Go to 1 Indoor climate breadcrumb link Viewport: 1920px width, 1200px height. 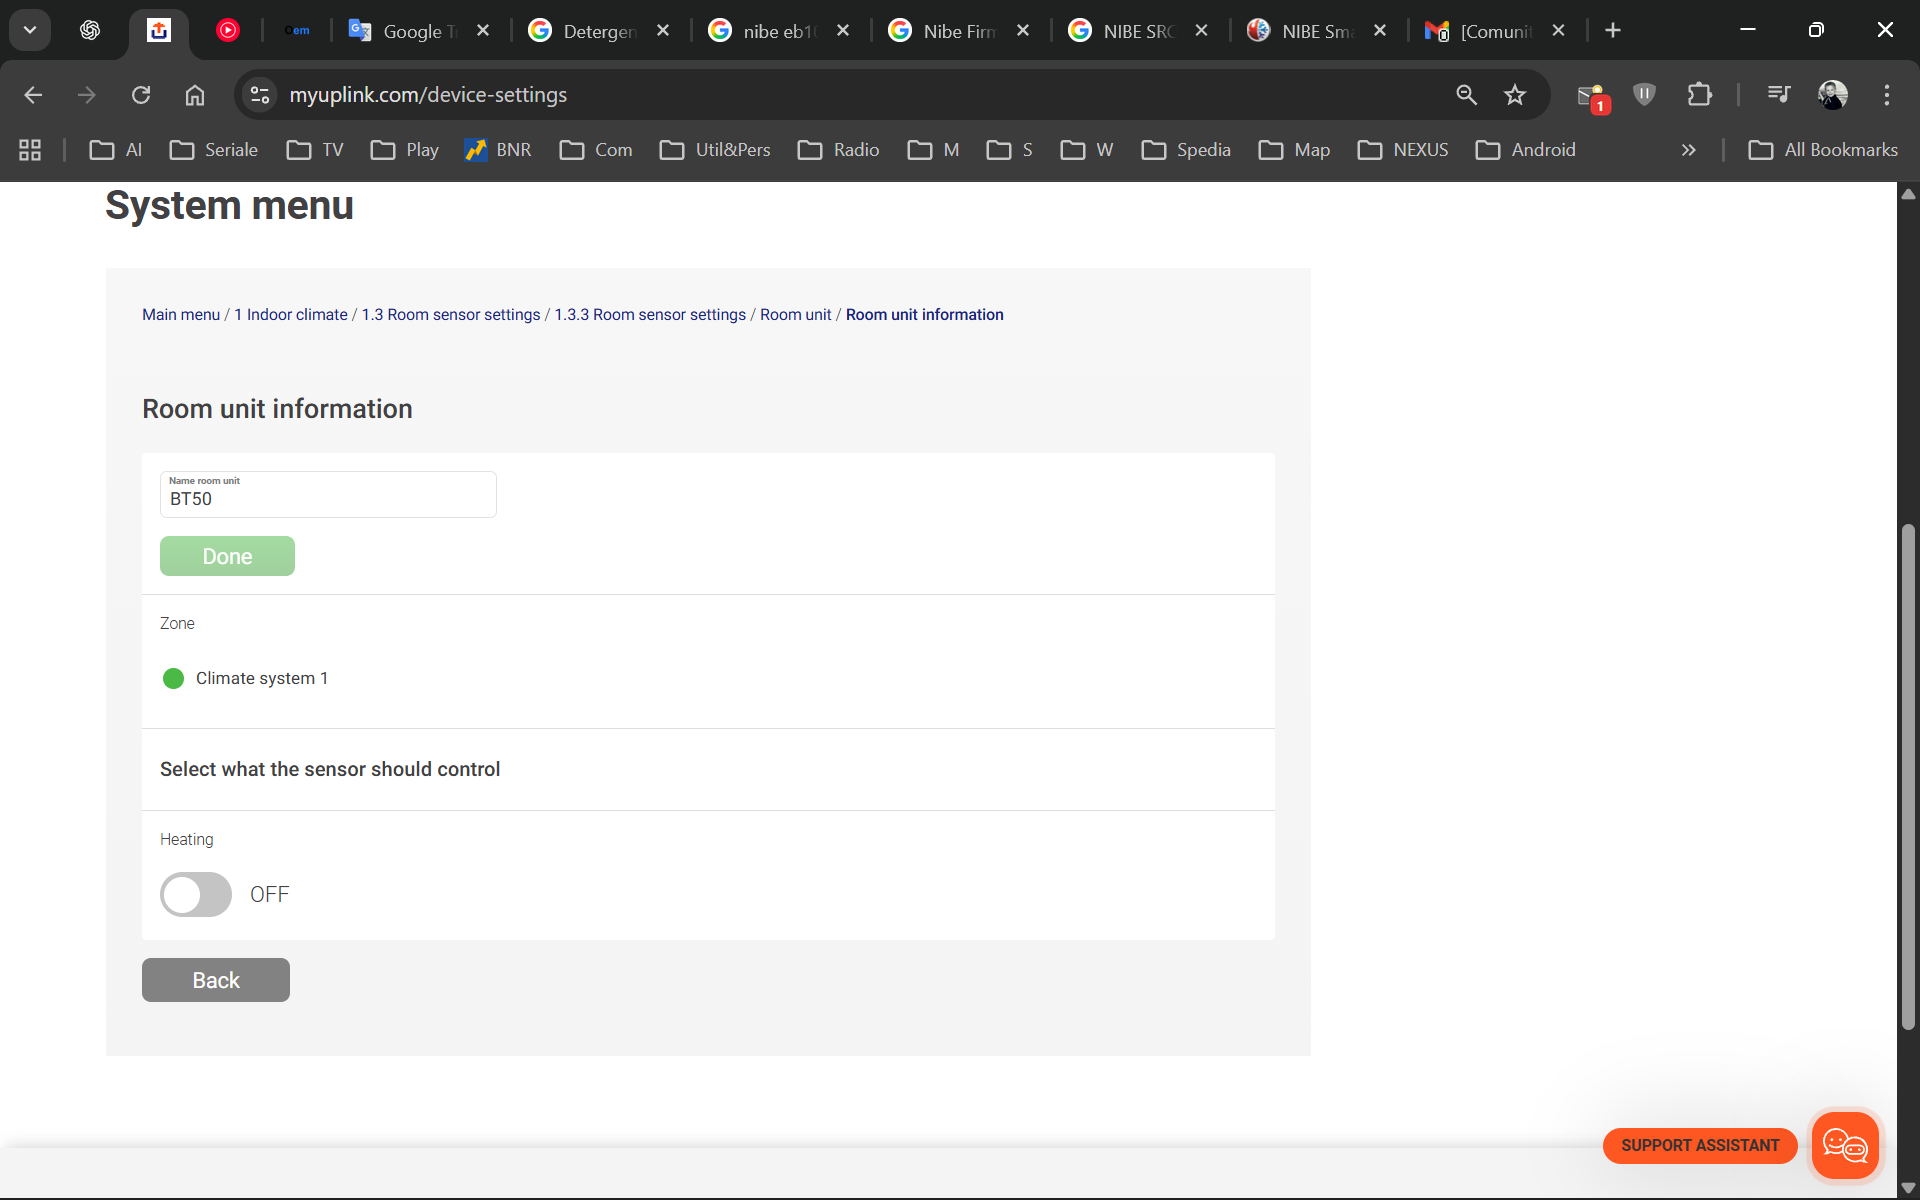291,314
